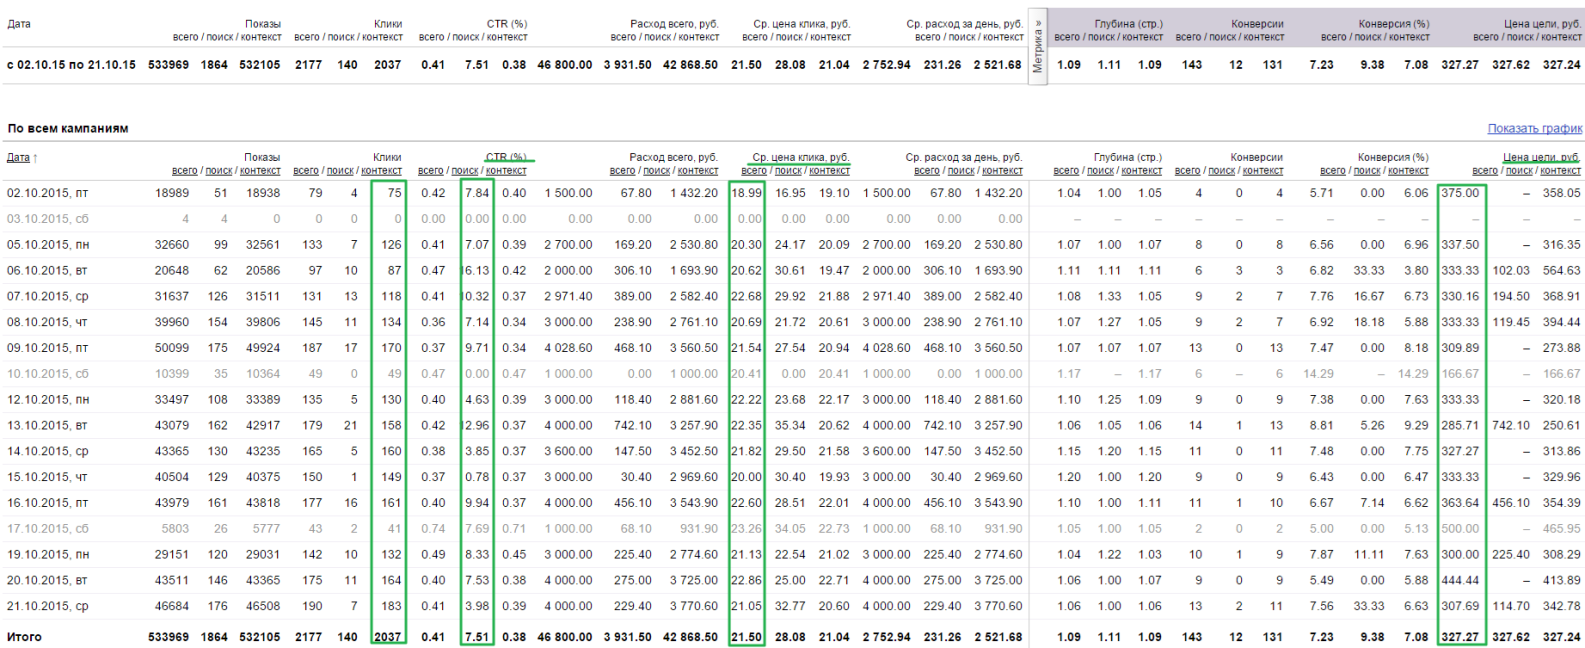The height and width of the screenshot is (648, 1585).
Task: Select the 444.44 goal cost for 20.10.2015
Action: 1460,580
